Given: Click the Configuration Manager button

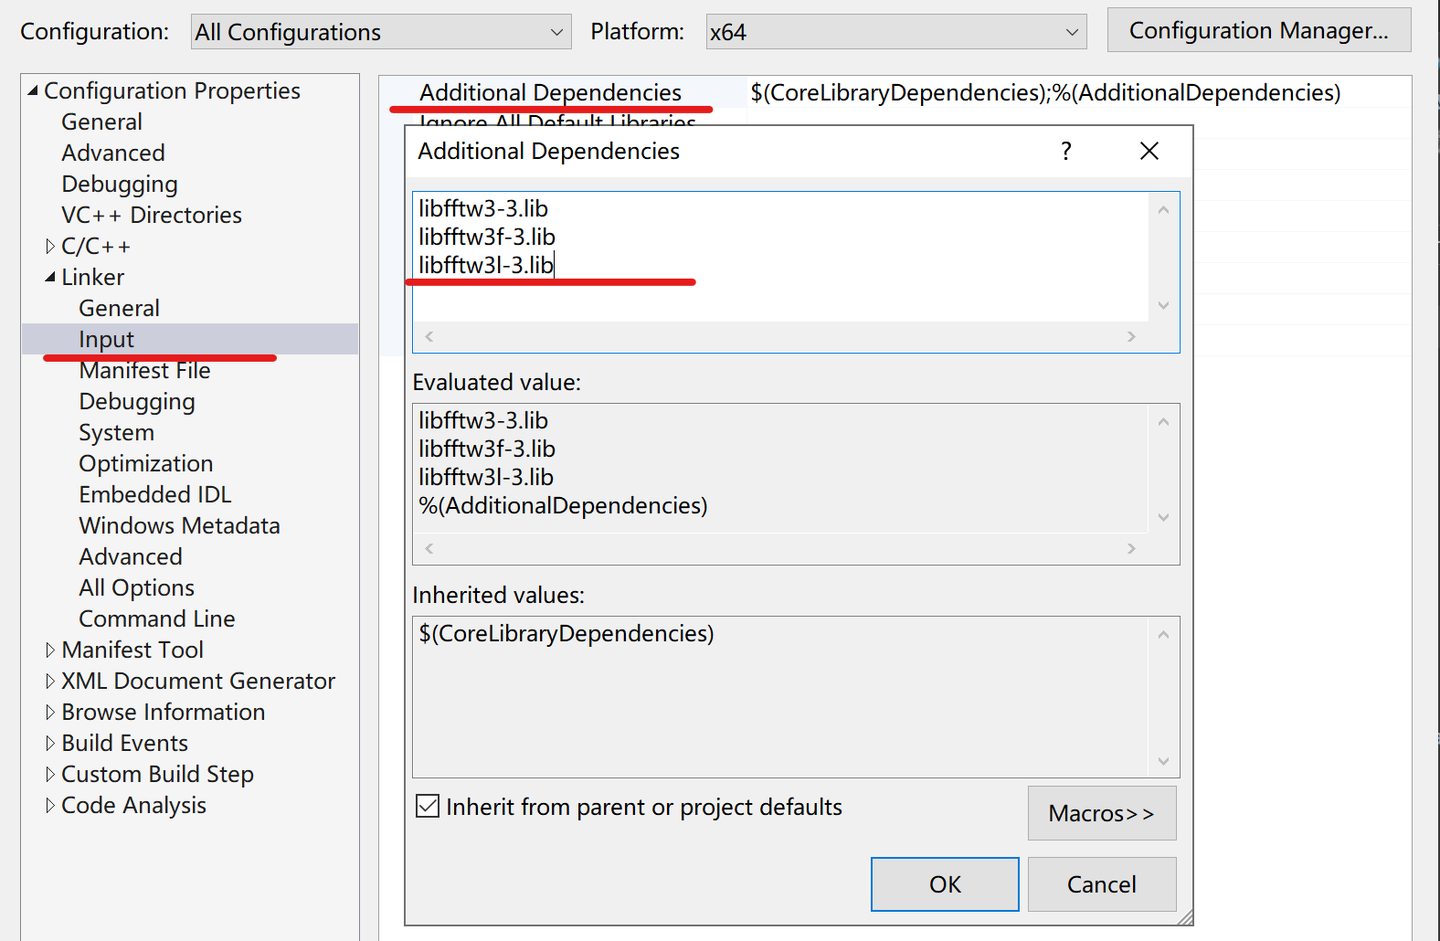Looking at the screenshot, I should (1258, 30).
